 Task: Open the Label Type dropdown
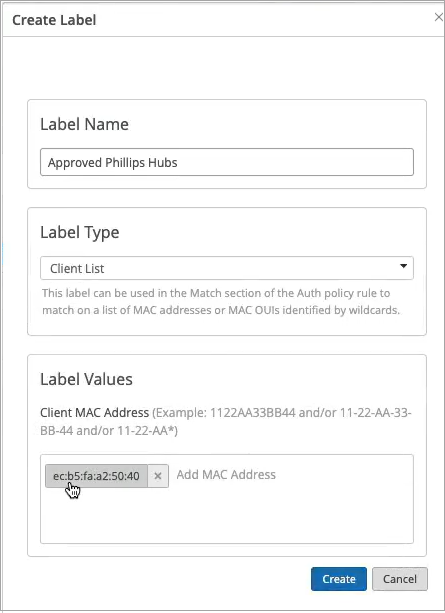227,268
